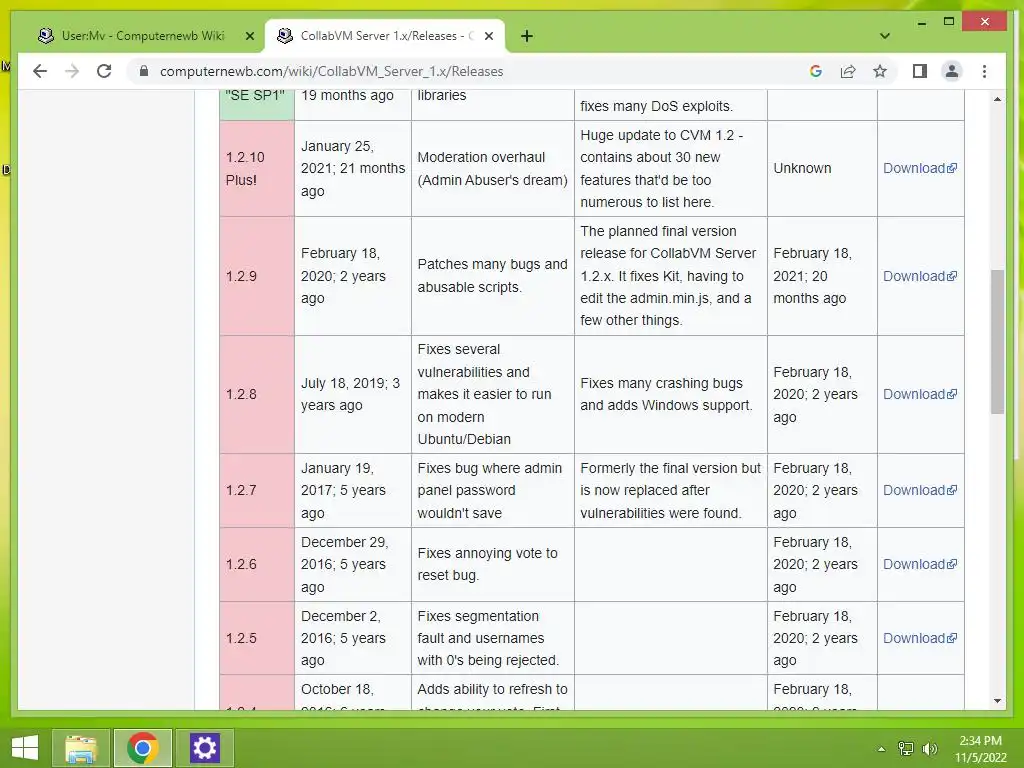Click "Fixes many crashing bugs" description cell

(671, 394)
